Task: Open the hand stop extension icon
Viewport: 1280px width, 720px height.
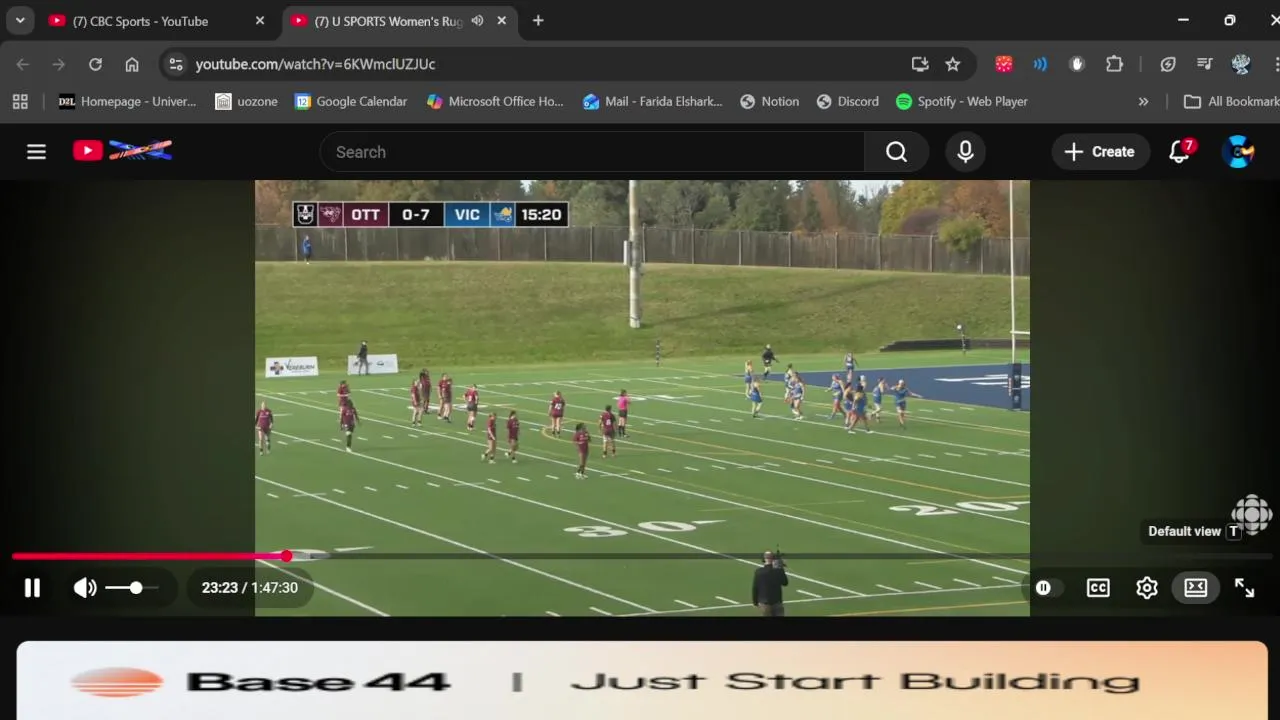Action: [1077, 64]
